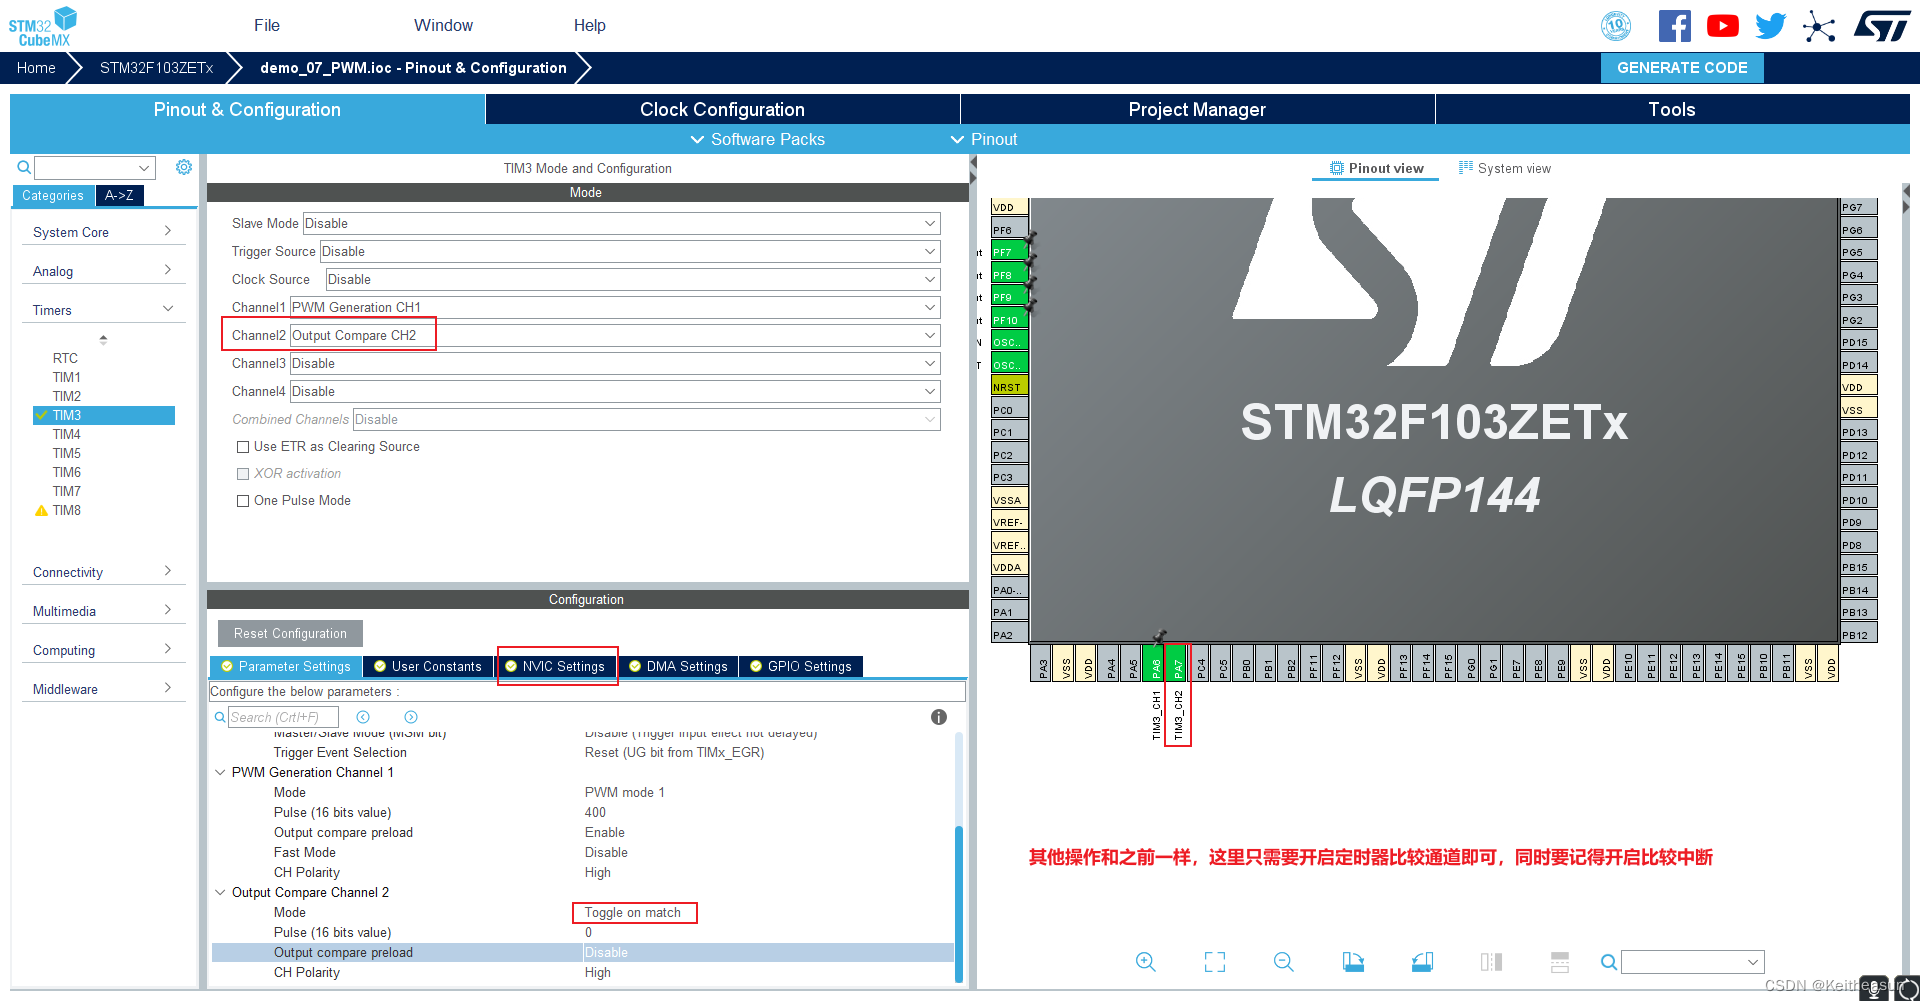The height and width of the screenshot is (1001, 1920).
Task: Go to next parameter search result
Action: (x=411, y=717)
